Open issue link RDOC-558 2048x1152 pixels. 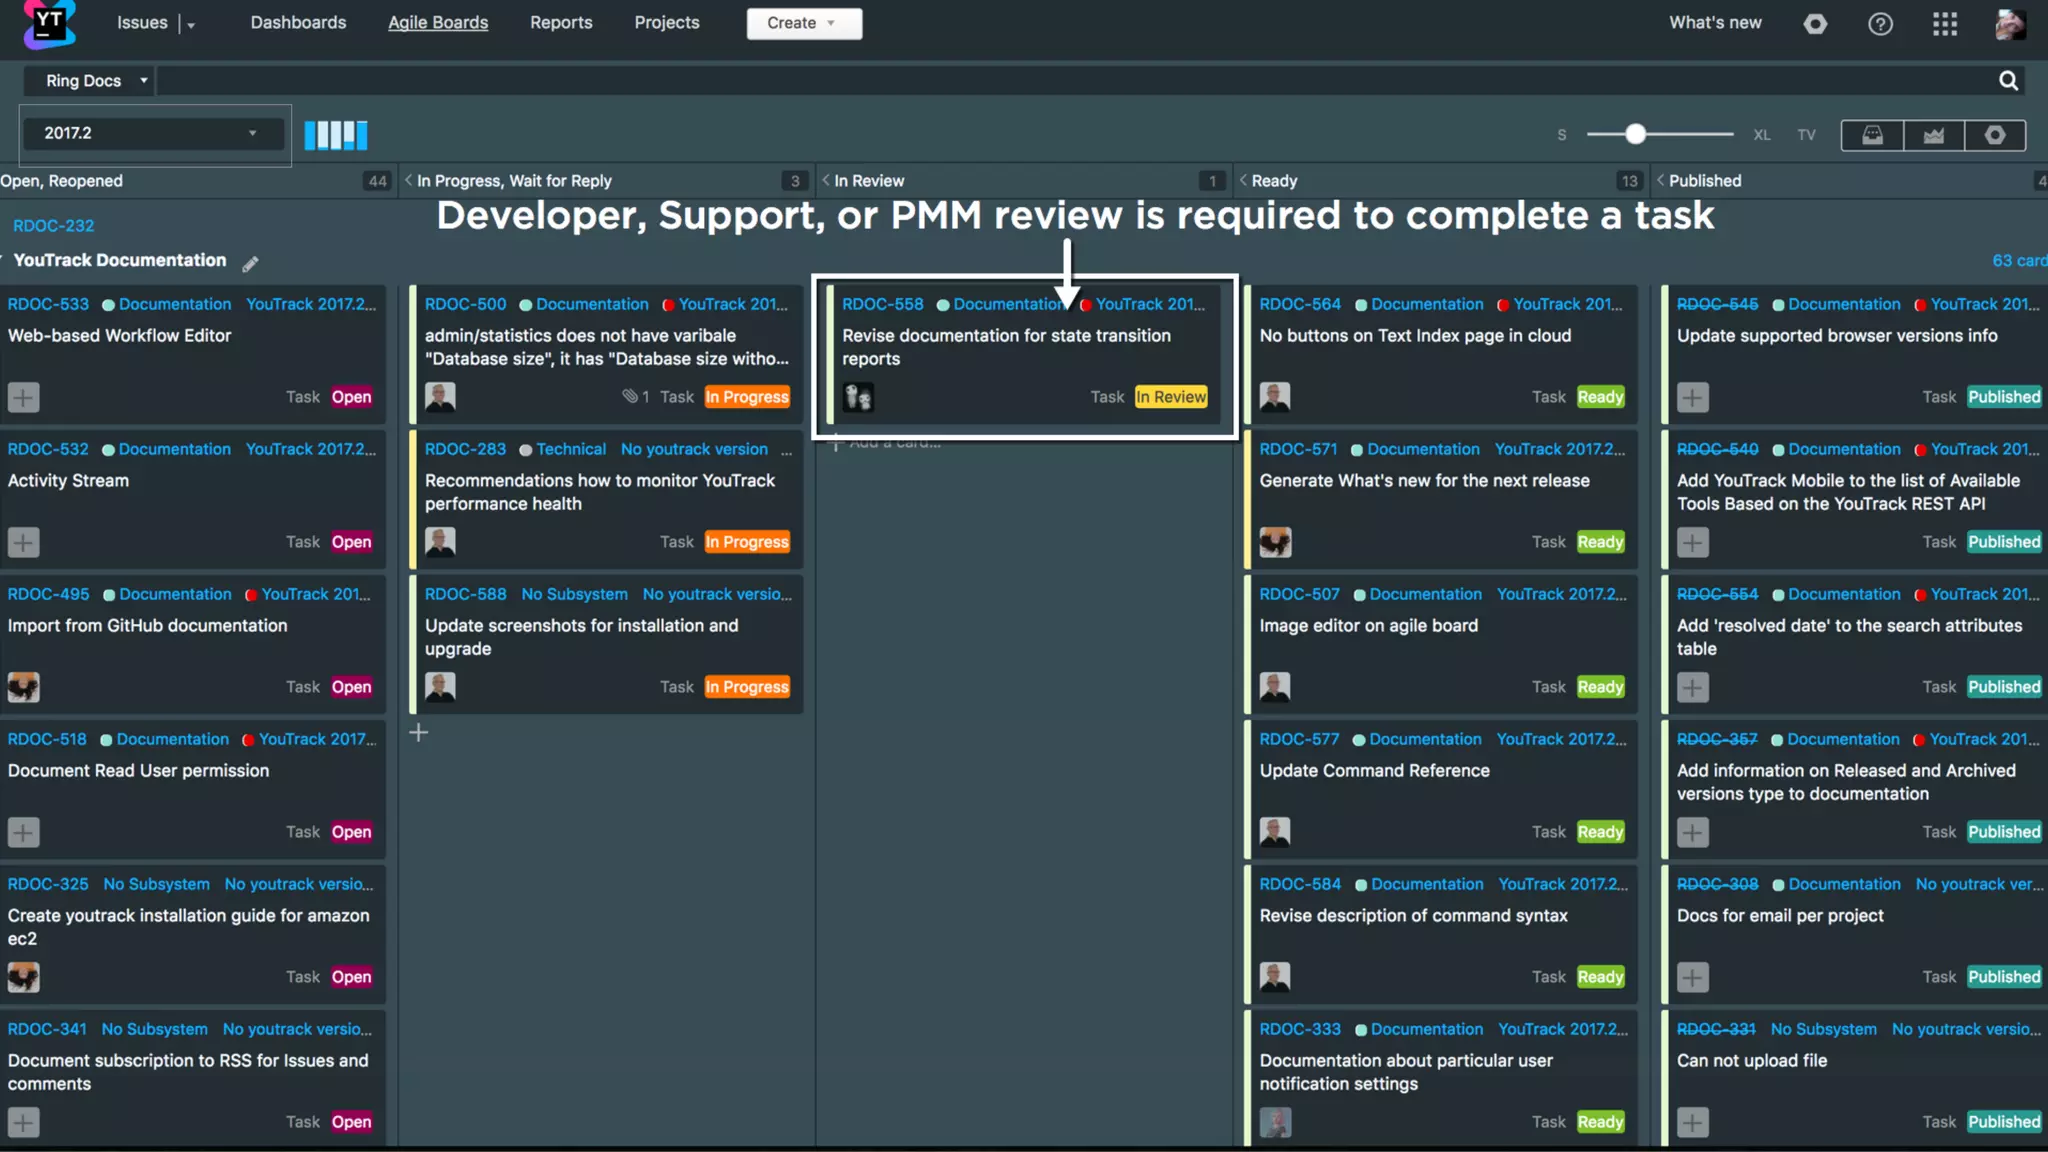click(882, 304)
